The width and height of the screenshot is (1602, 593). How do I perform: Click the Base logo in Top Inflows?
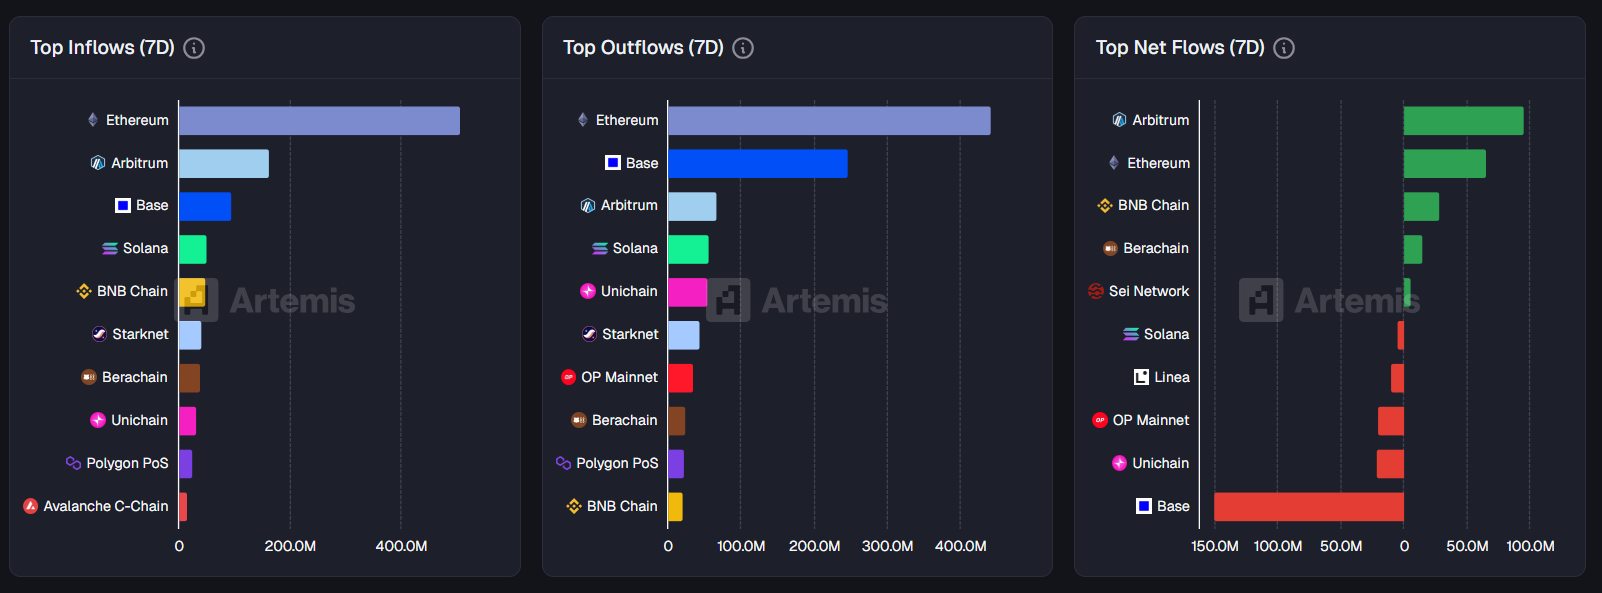point(123,205)
